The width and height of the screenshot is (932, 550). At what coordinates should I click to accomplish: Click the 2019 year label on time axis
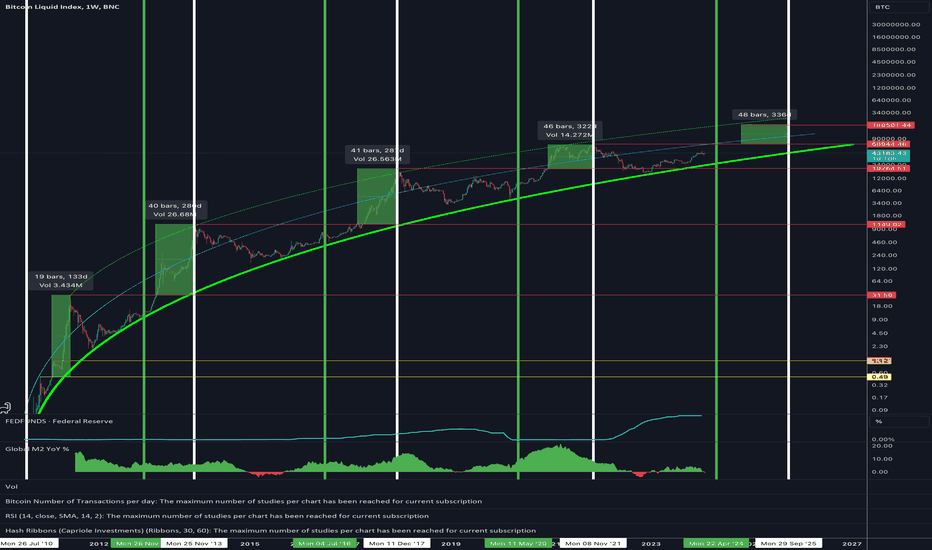(451, 543)
